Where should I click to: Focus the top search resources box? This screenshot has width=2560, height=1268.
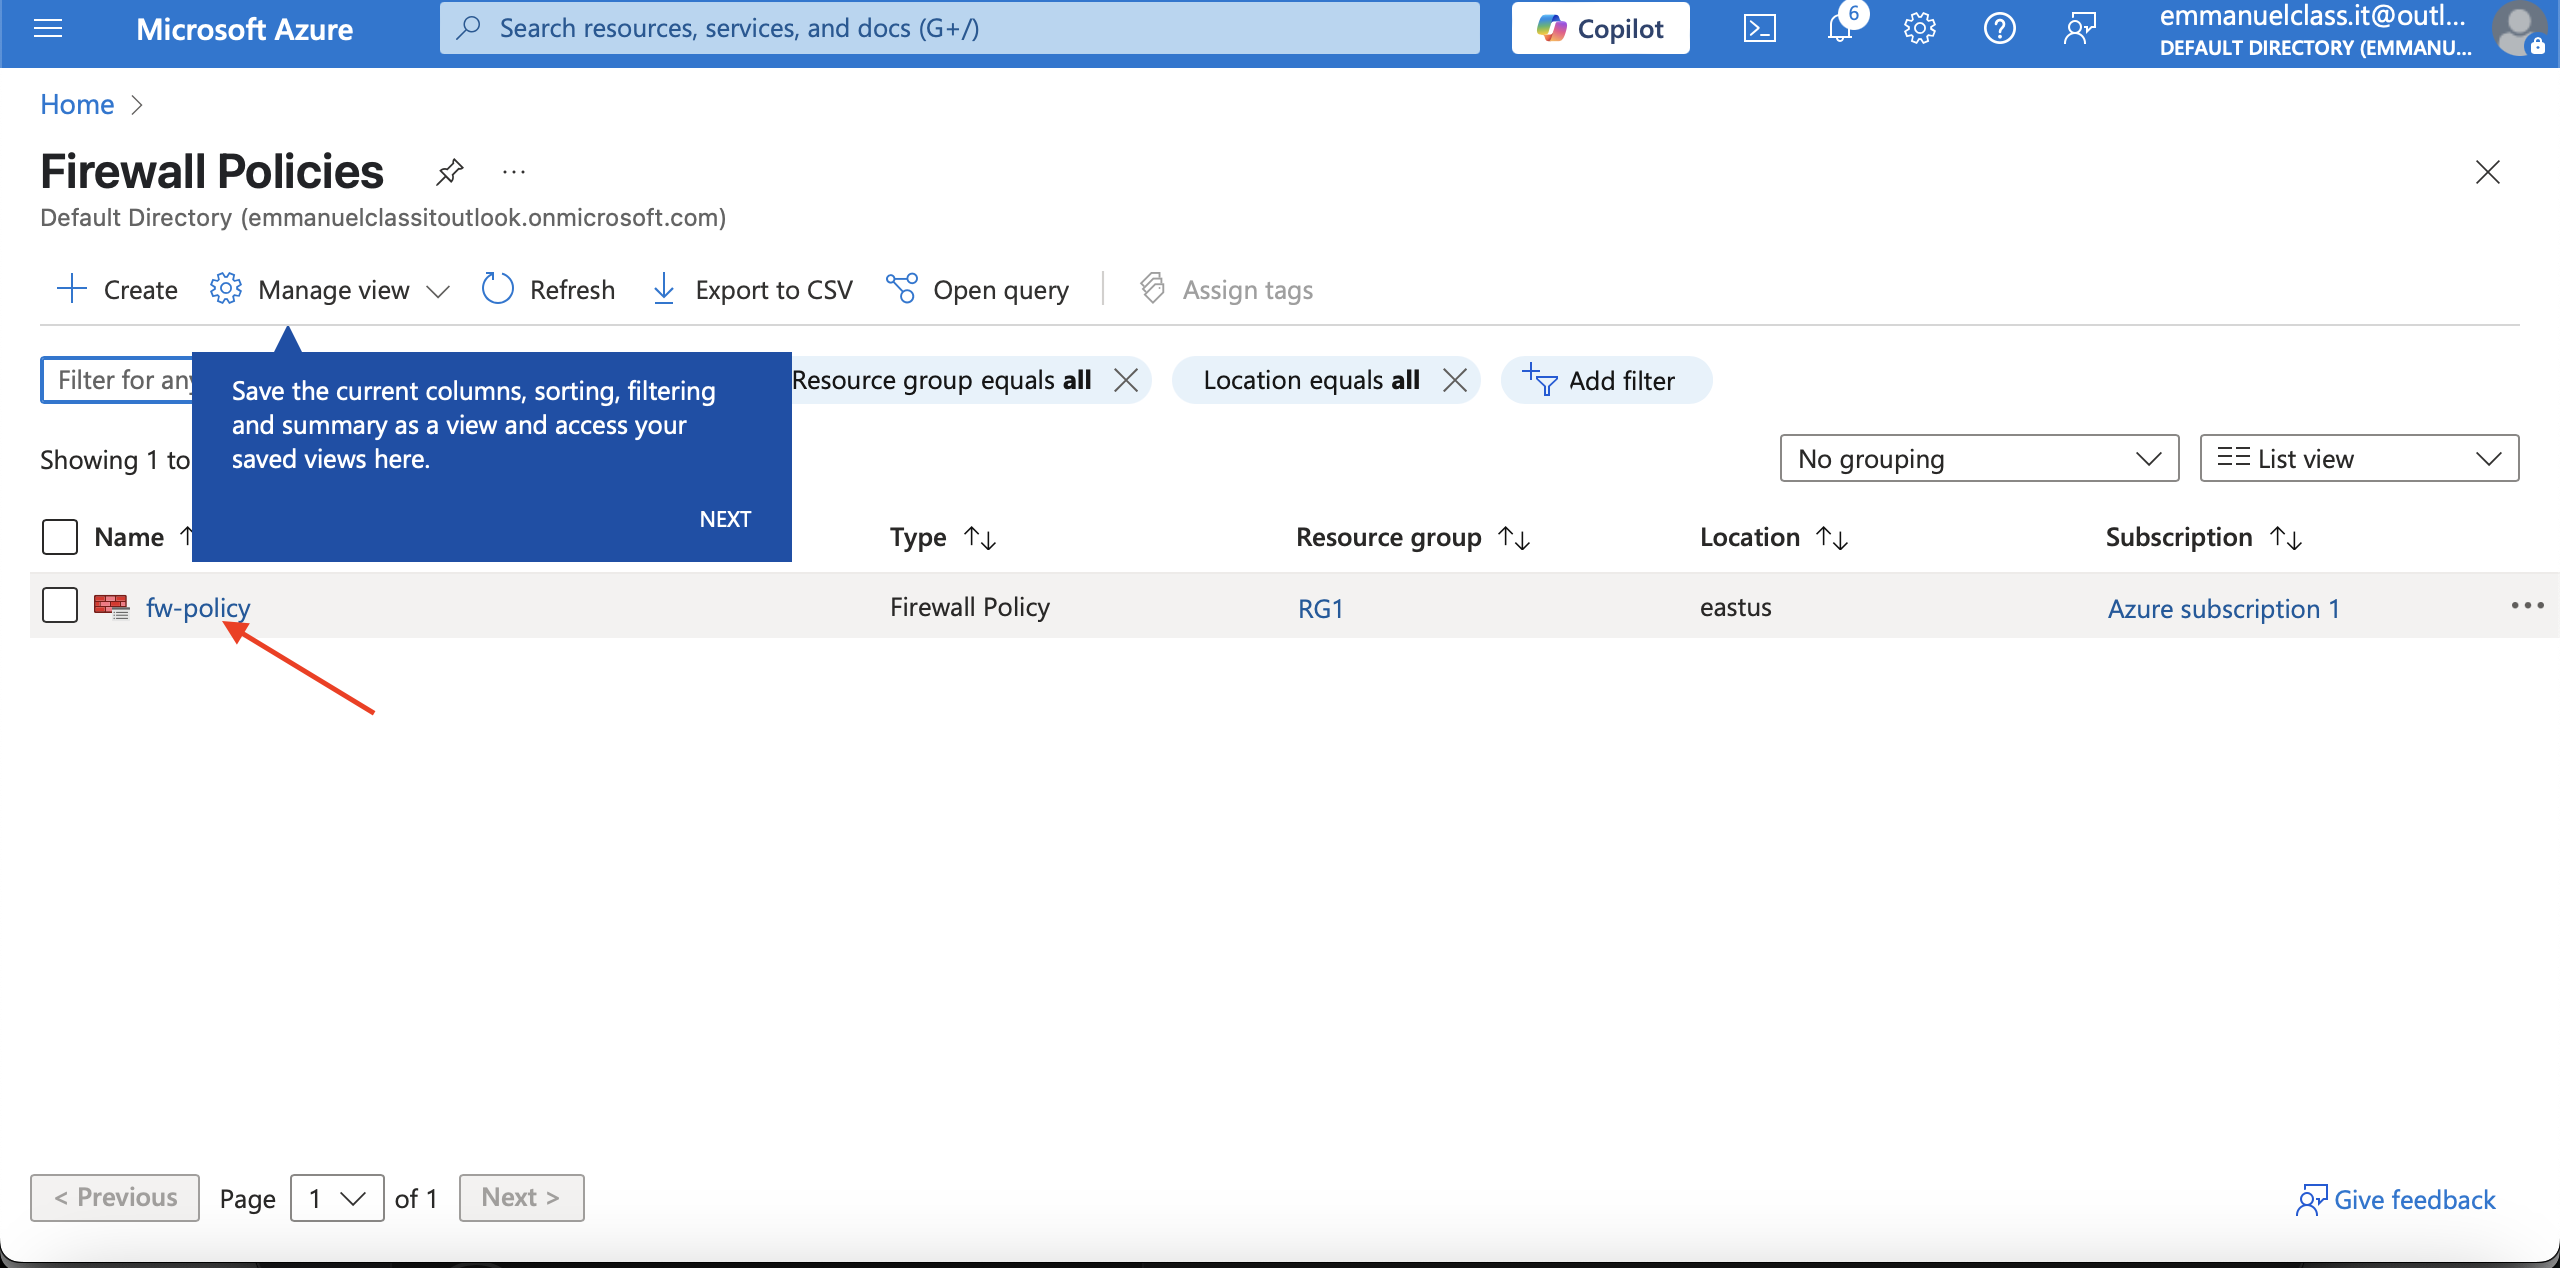point(959,28)
